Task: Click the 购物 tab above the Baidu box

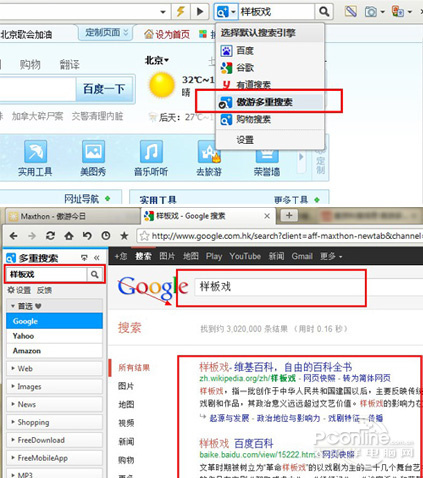Action: [x=30, y=65]
